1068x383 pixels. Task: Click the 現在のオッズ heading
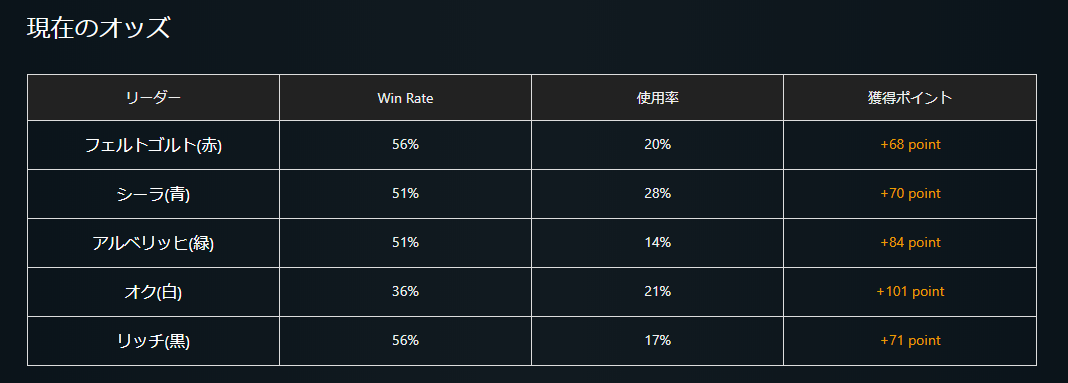coord(98,29)
